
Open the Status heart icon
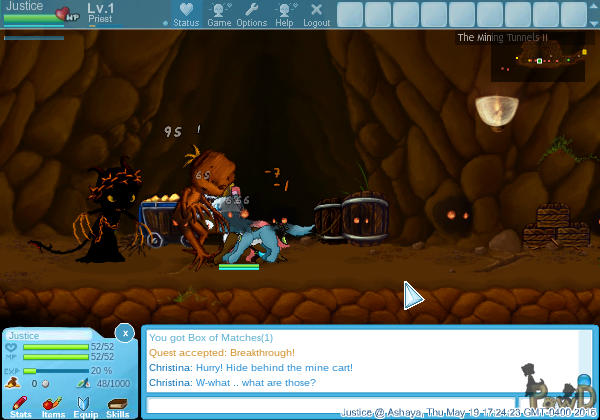click(x=186, y=14)
